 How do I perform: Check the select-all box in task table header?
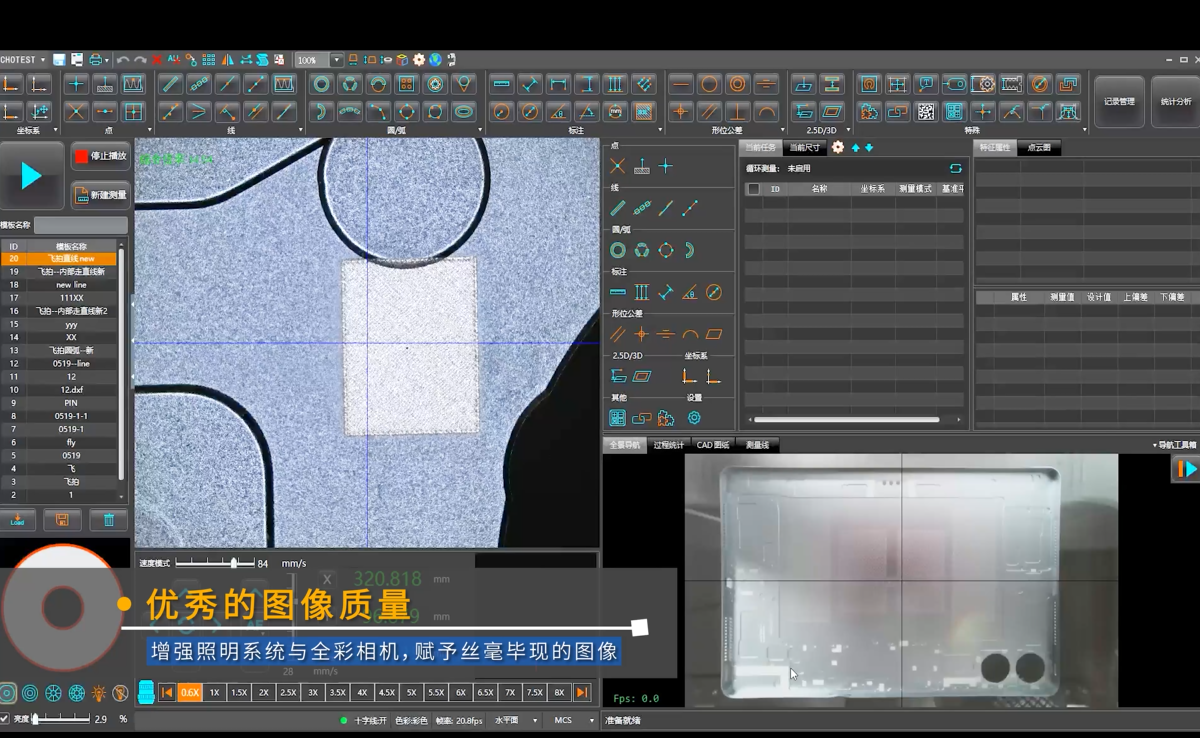point(754,188)
